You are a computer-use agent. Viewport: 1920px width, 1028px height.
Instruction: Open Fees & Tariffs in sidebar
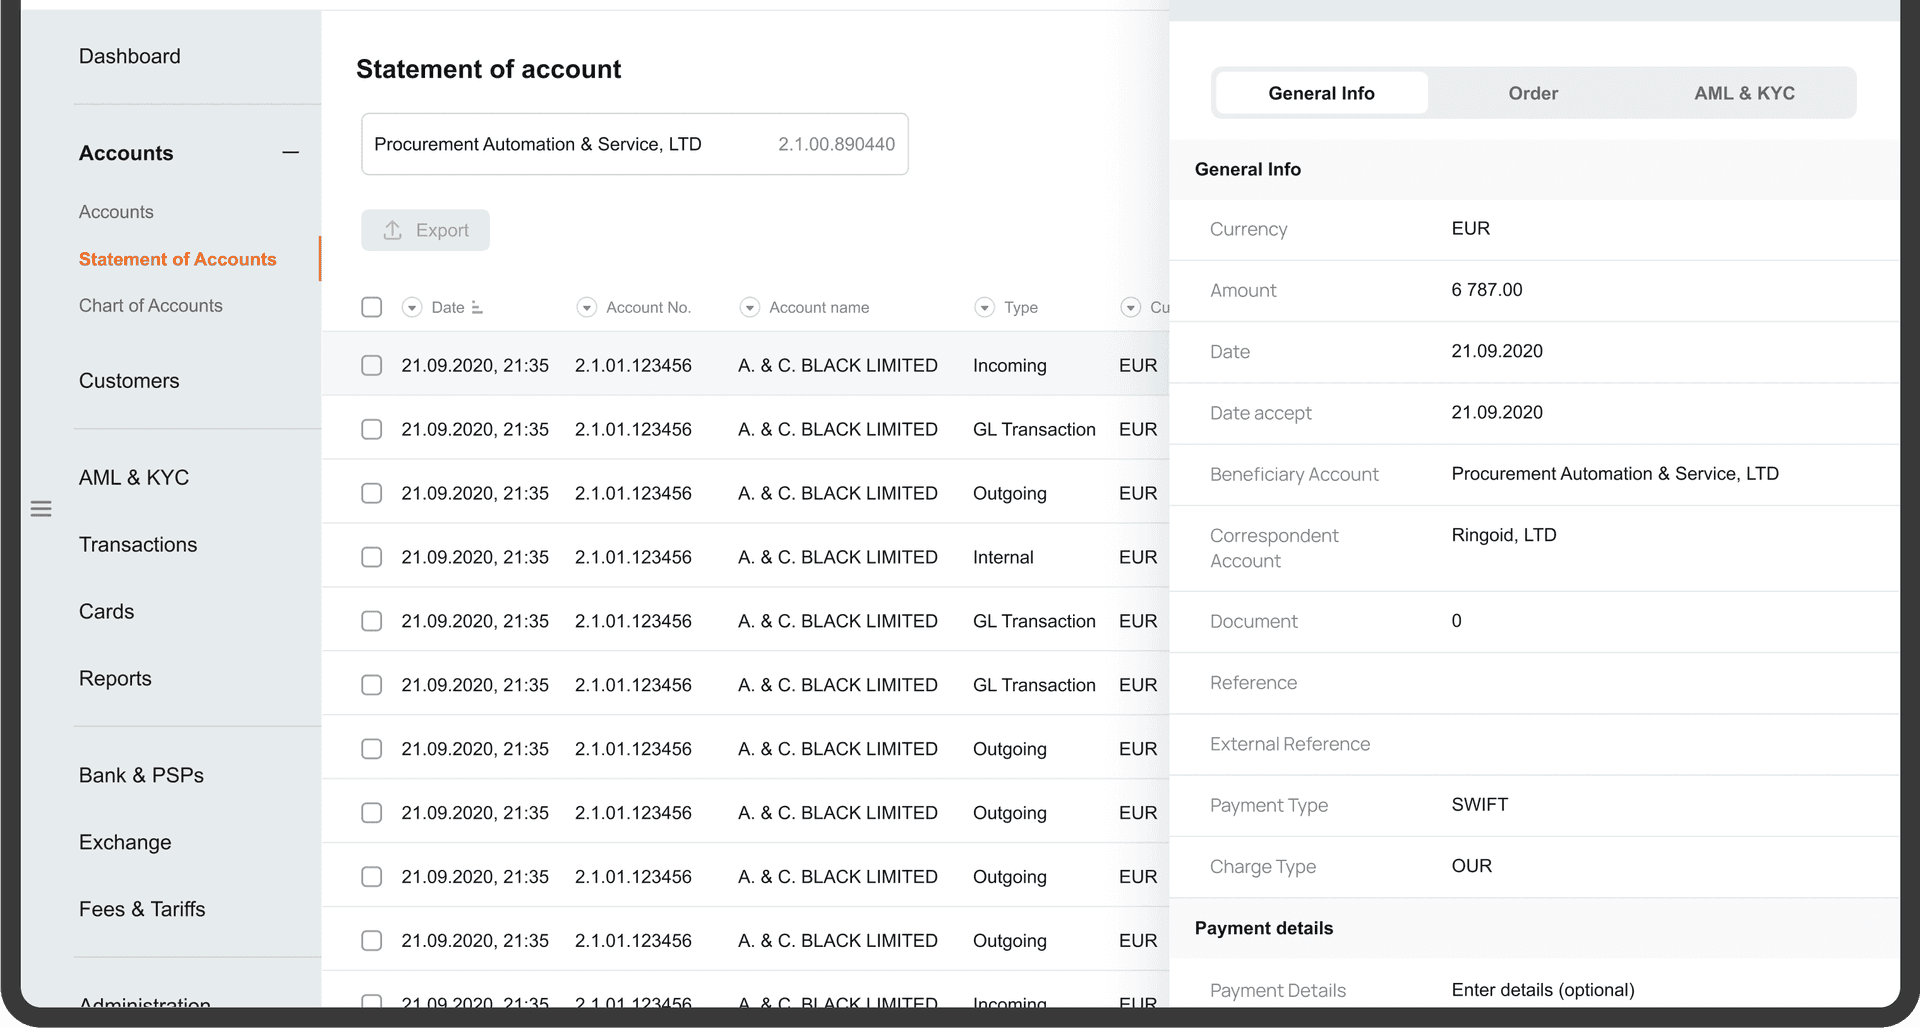[x=142, y=909]
